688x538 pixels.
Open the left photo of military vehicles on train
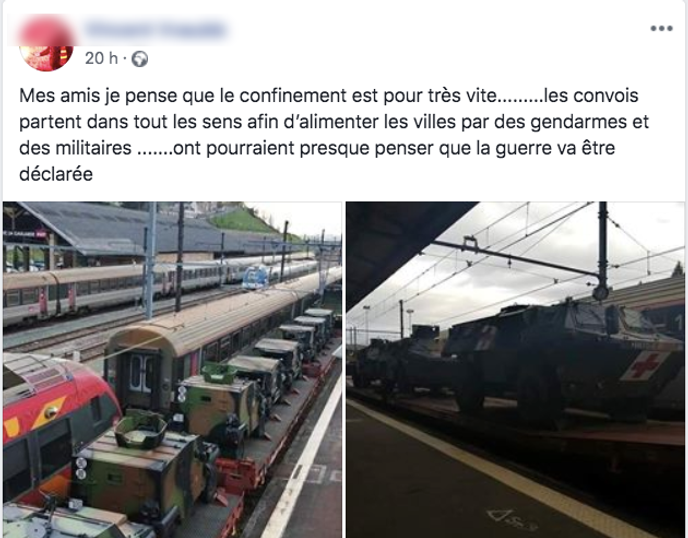click(172, 369)
